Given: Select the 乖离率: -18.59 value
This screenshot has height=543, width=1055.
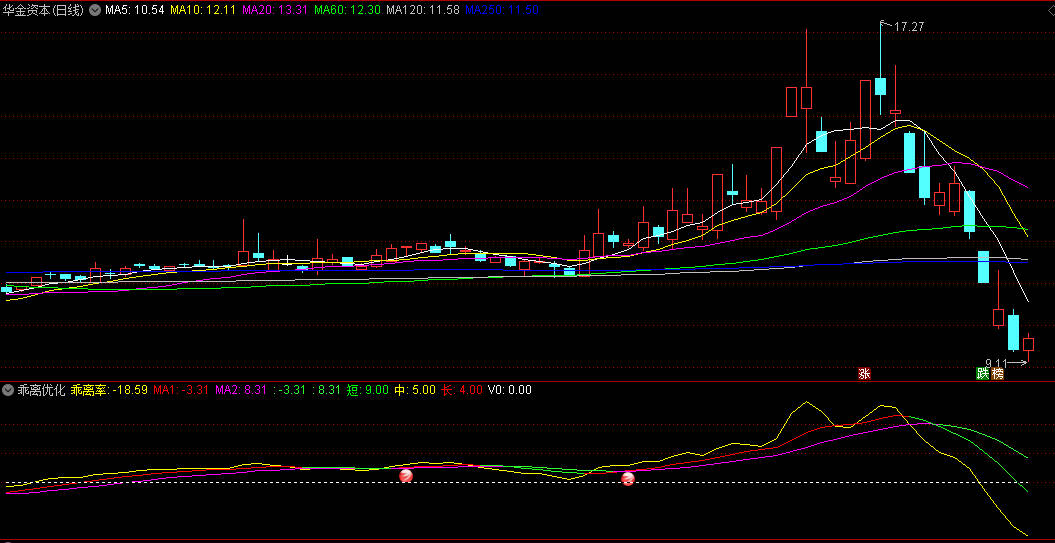Looking at the screenshot, I should (109, 390).
